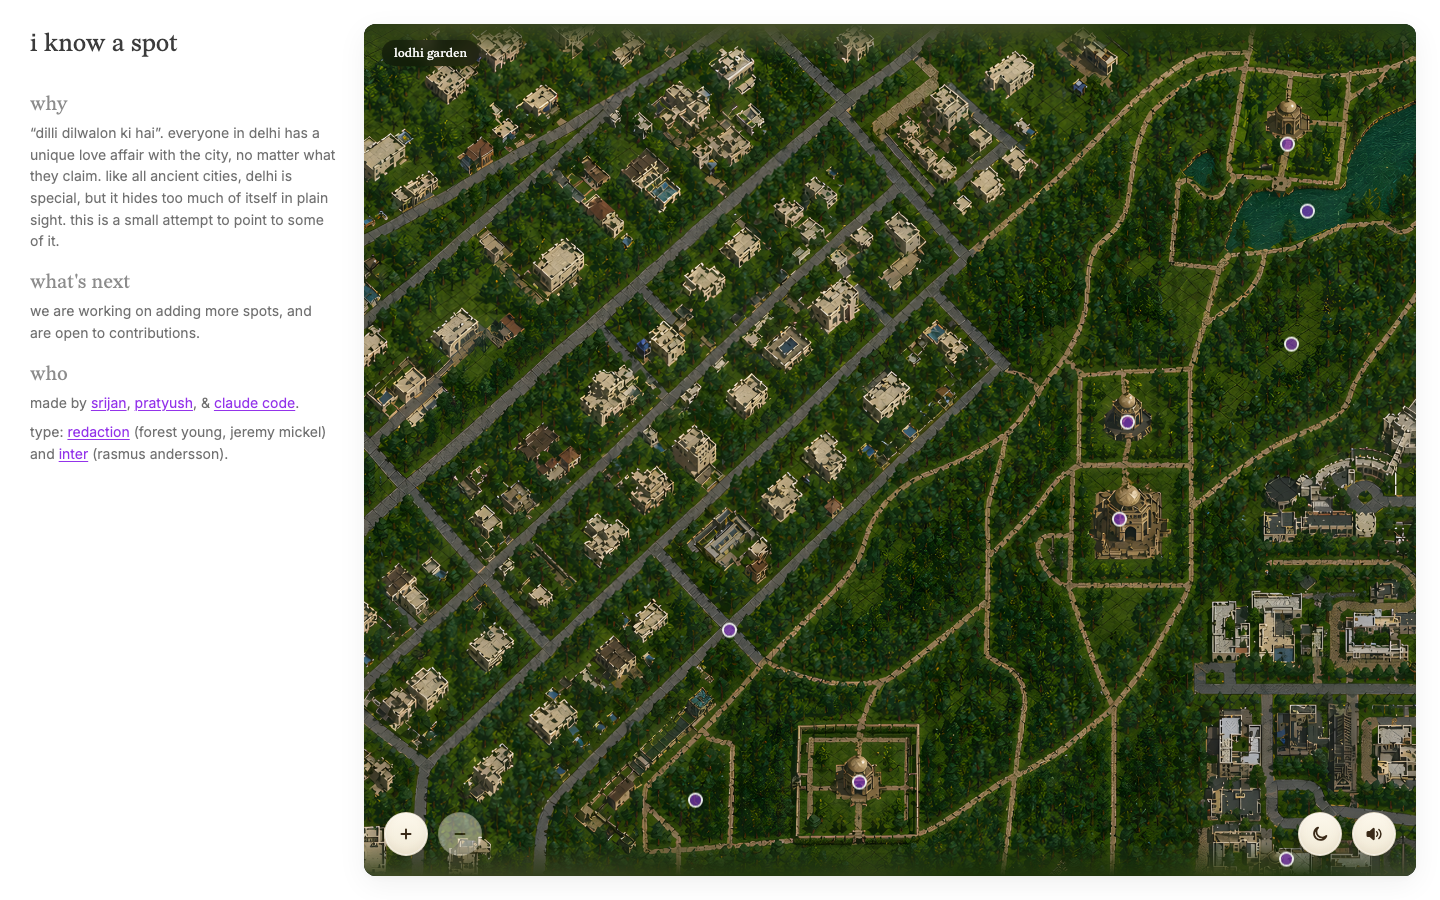This screenshot has width=1440, height=900.
Task: Click the lodhi garden label on the map
Action: [x=430, y=53]
